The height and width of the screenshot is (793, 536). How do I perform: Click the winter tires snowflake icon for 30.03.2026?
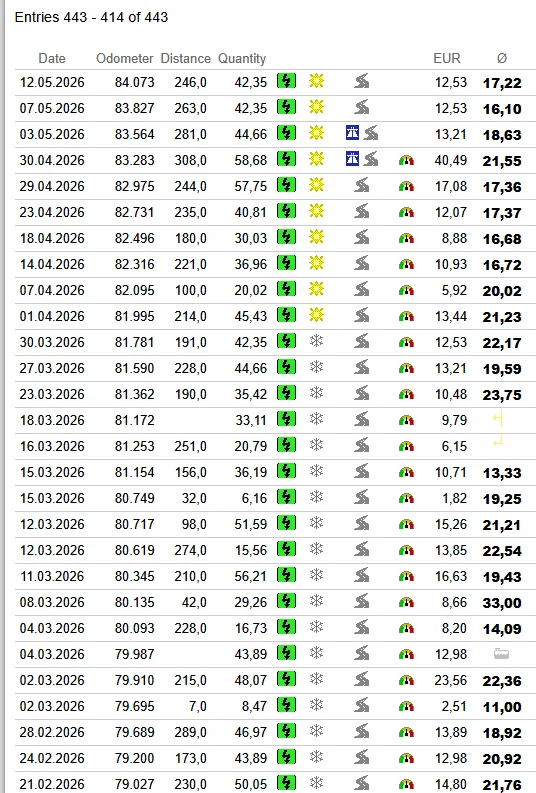click(x=317, y=341)
